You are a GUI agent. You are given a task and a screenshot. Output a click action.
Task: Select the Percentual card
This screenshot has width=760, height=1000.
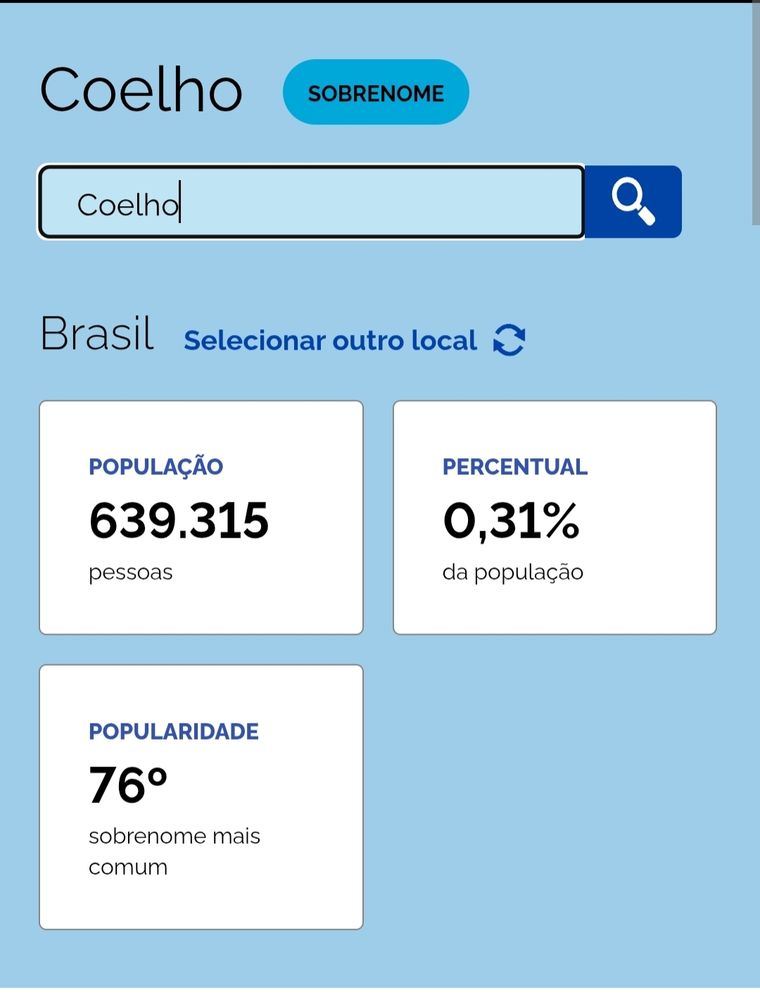[555, 517]
